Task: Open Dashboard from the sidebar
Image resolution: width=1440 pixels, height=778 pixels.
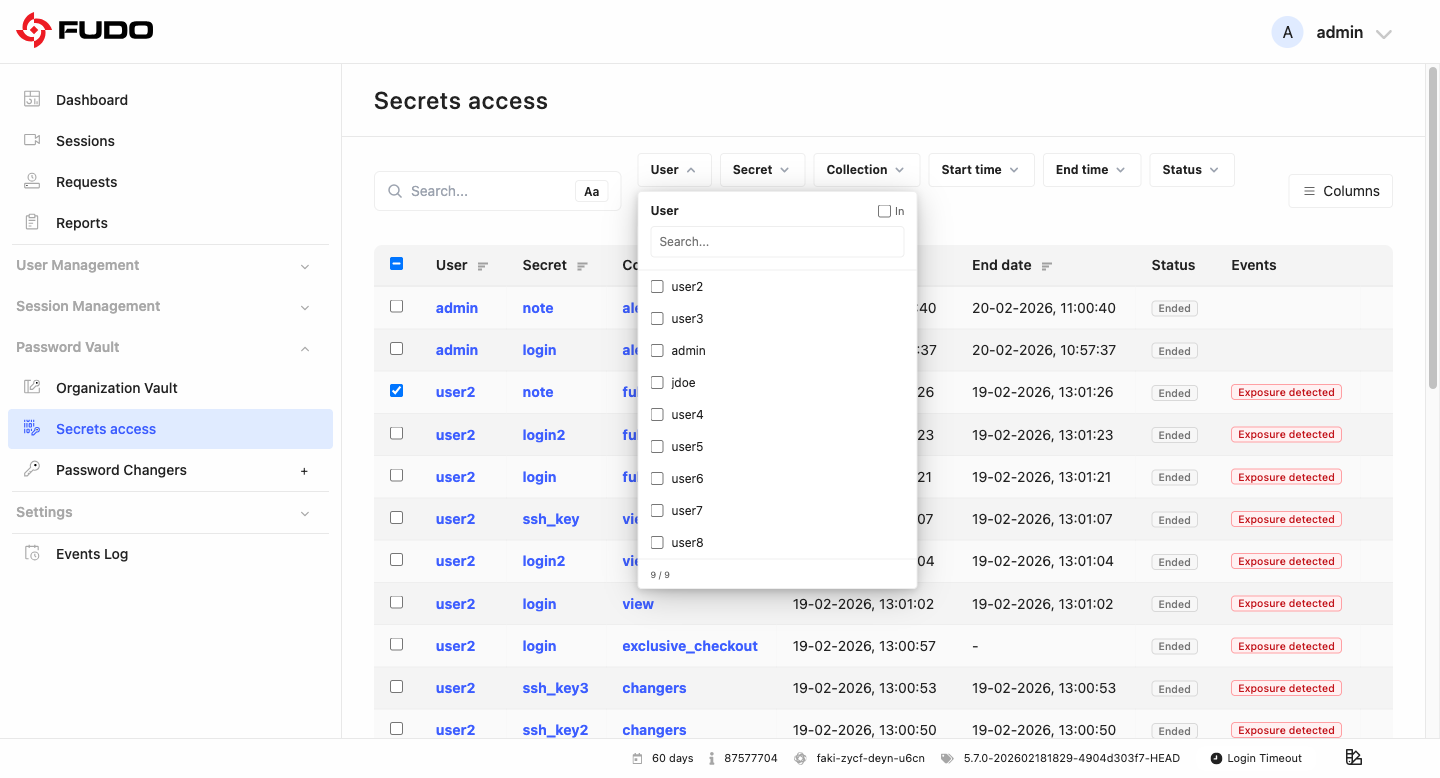Action: tap(92, 100)
